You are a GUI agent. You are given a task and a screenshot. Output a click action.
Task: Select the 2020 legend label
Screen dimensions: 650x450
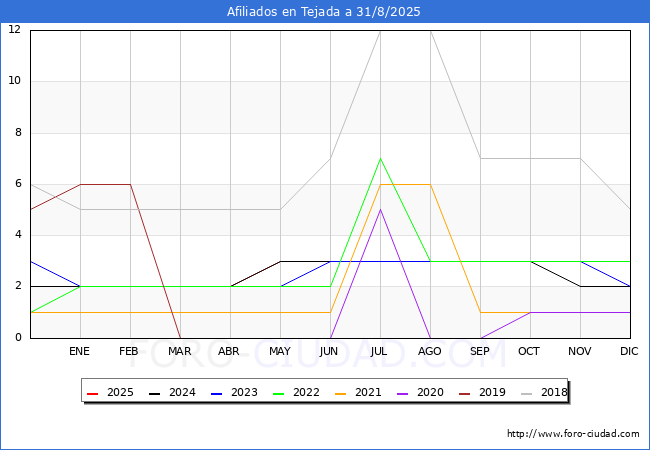coord(430,392)
